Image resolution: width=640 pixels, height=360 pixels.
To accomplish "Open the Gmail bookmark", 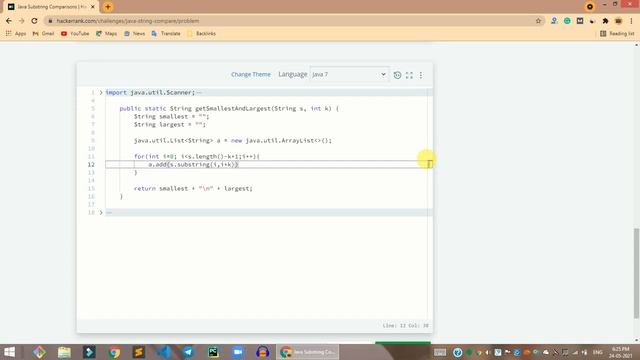I will (x=43, y=33).
